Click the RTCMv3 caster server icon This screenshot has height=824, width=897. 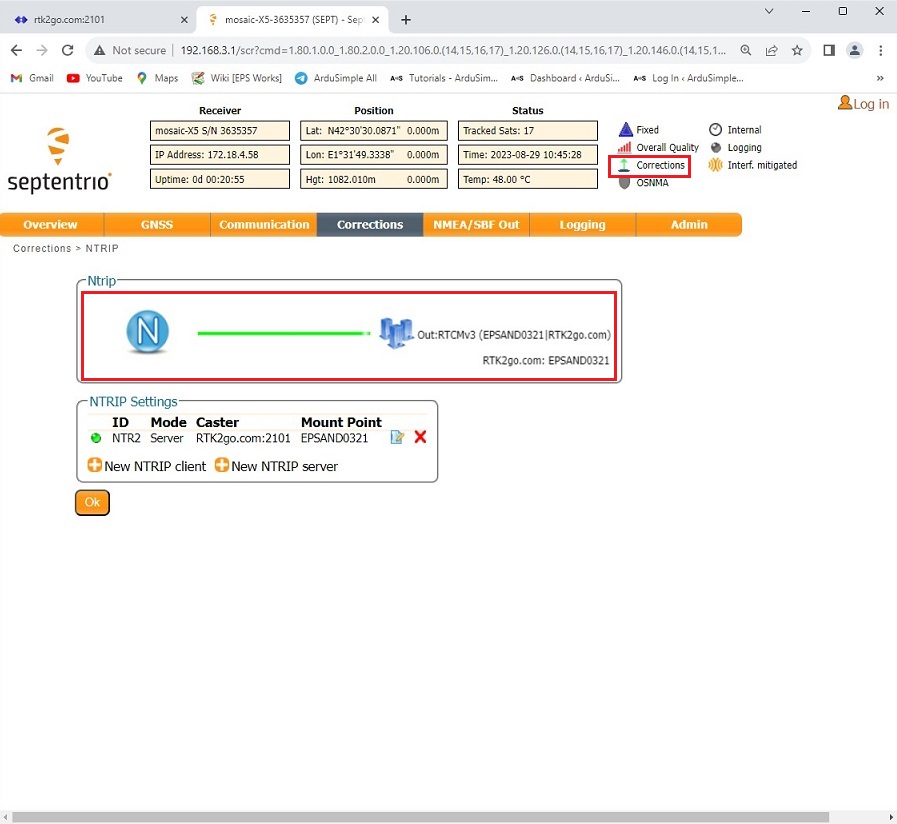[396, 333]
